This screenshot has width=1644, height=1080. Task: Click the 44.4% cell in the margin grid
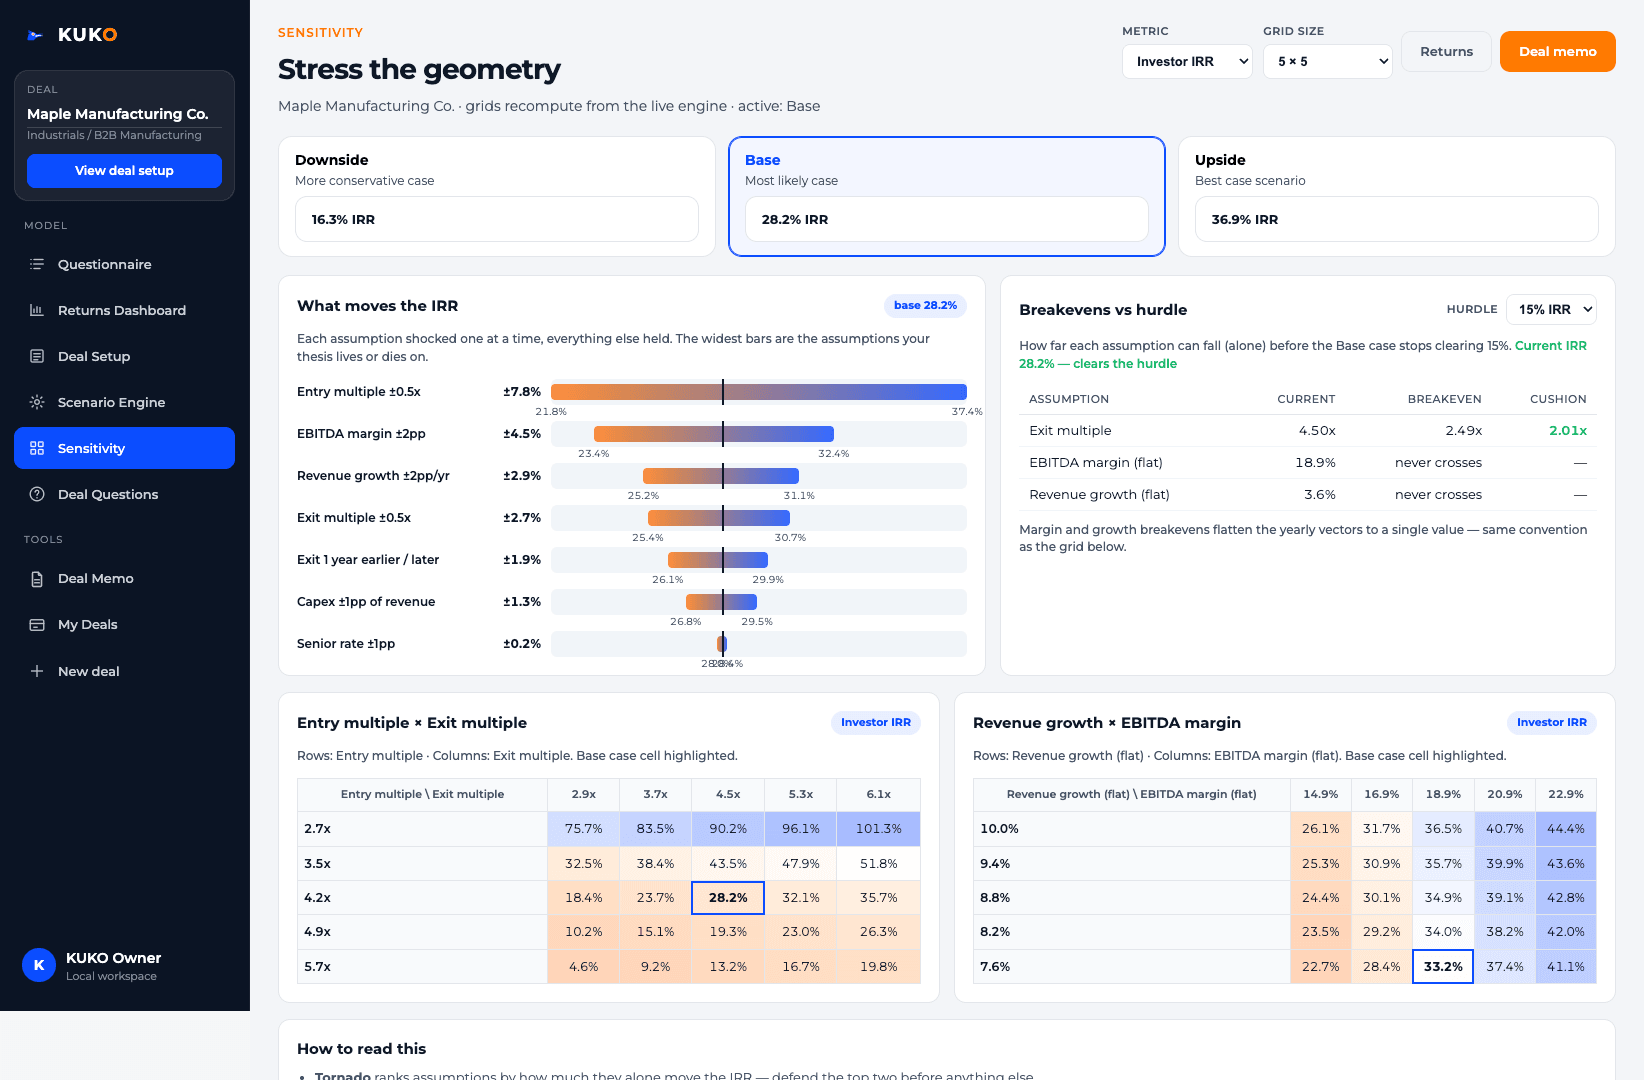pyautogui.click(x=1565, y=829)
